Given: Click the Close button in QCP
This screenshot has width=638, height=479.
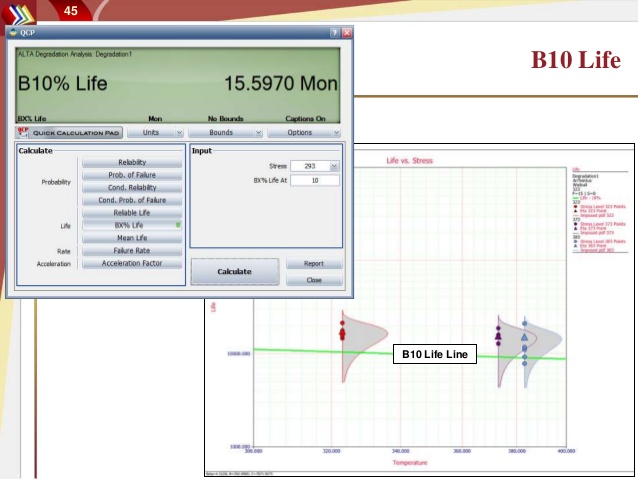Looking at the screenshot, I should (314, 281).
